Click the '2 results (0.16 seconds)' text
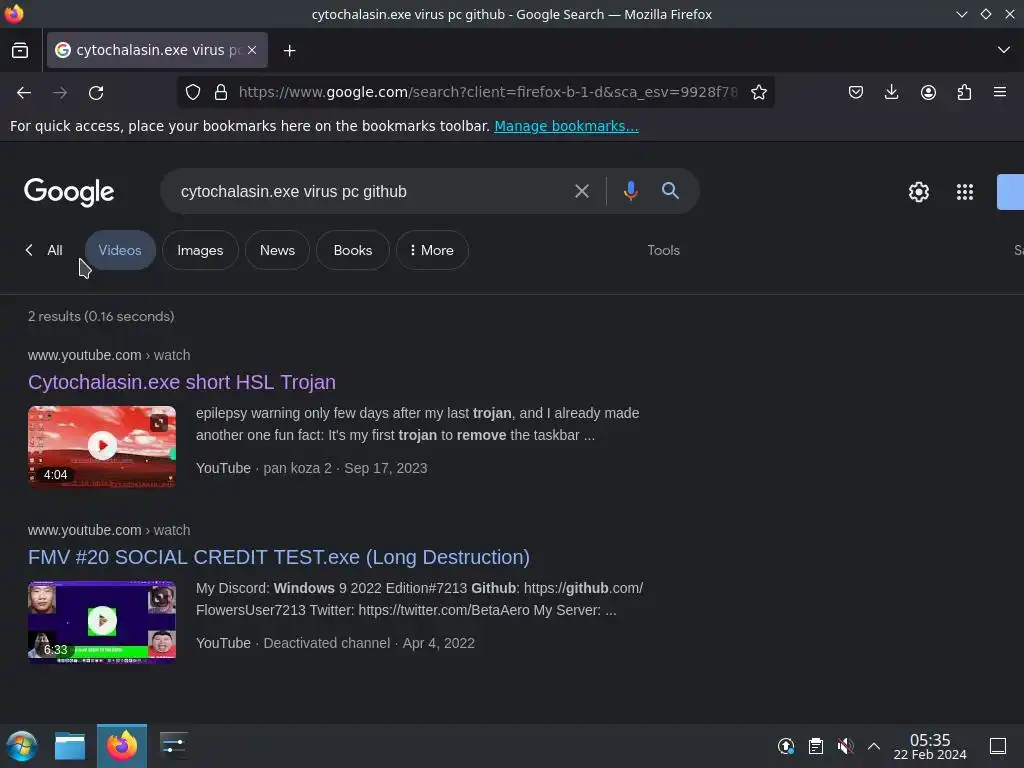The height and width of the screenshot is (768, 1024). coord(101,317)
